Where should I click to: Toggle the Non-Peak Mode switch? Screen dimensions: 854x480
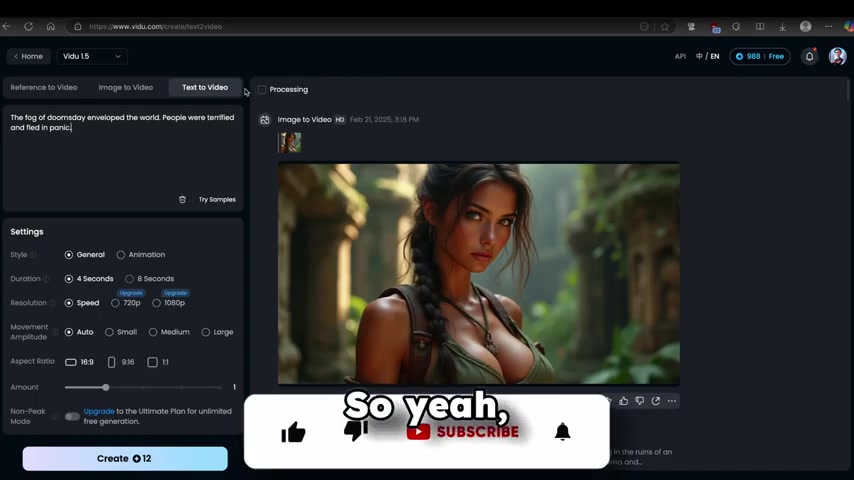(72, 416)
